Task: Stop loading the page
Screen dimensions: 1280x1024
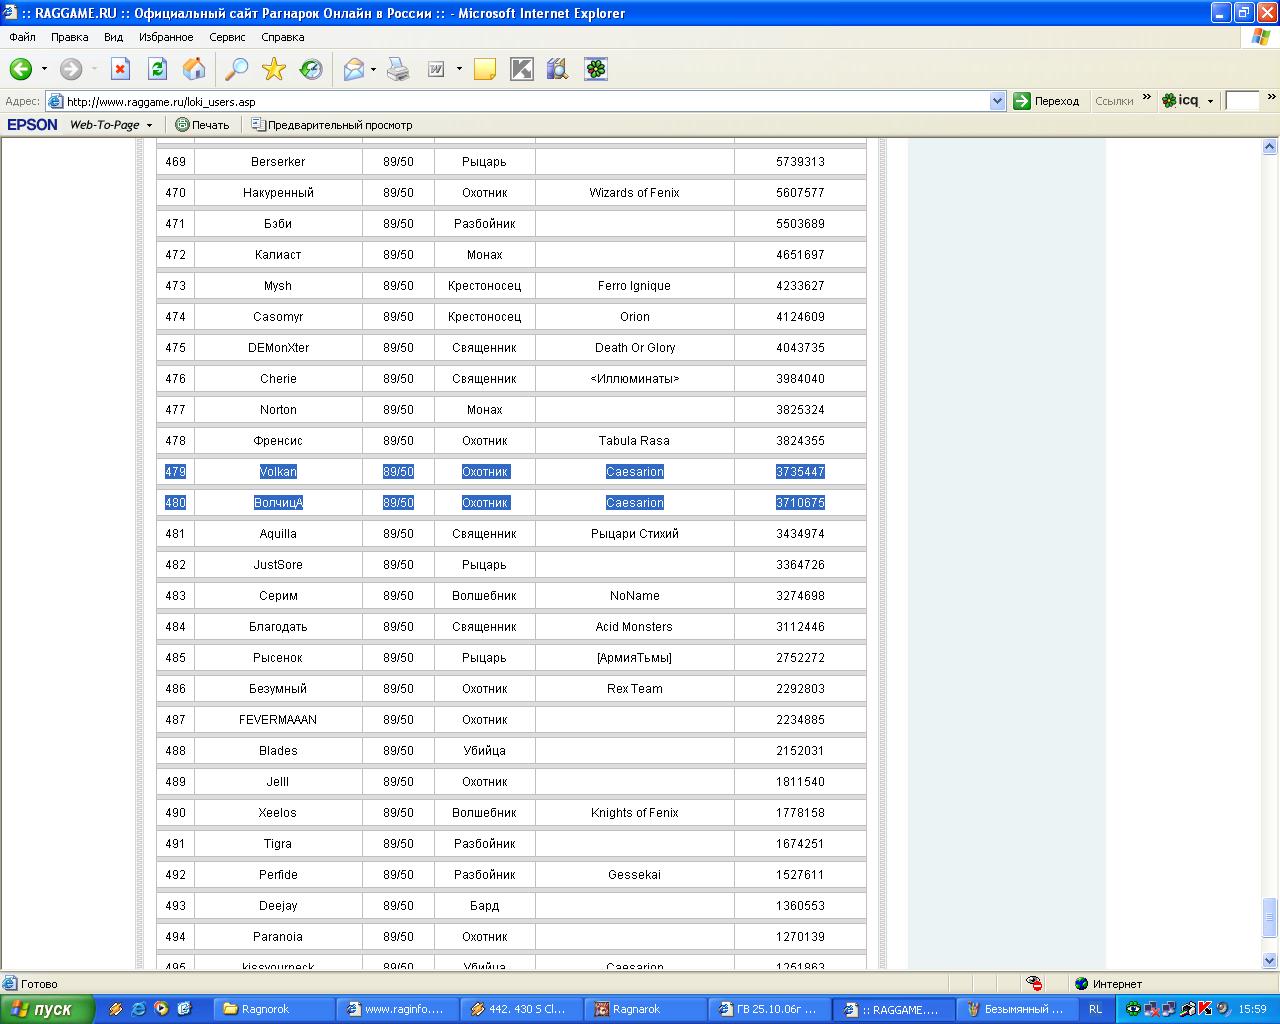Action: [x=120, y=69]
